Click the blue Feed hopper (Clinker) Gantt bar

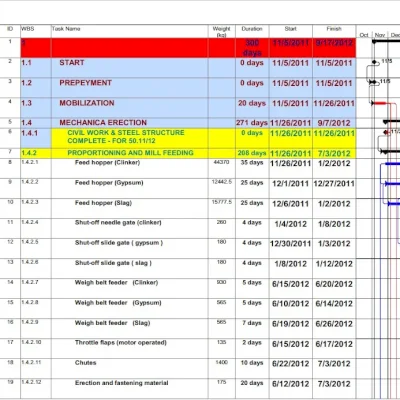point(392,164)
